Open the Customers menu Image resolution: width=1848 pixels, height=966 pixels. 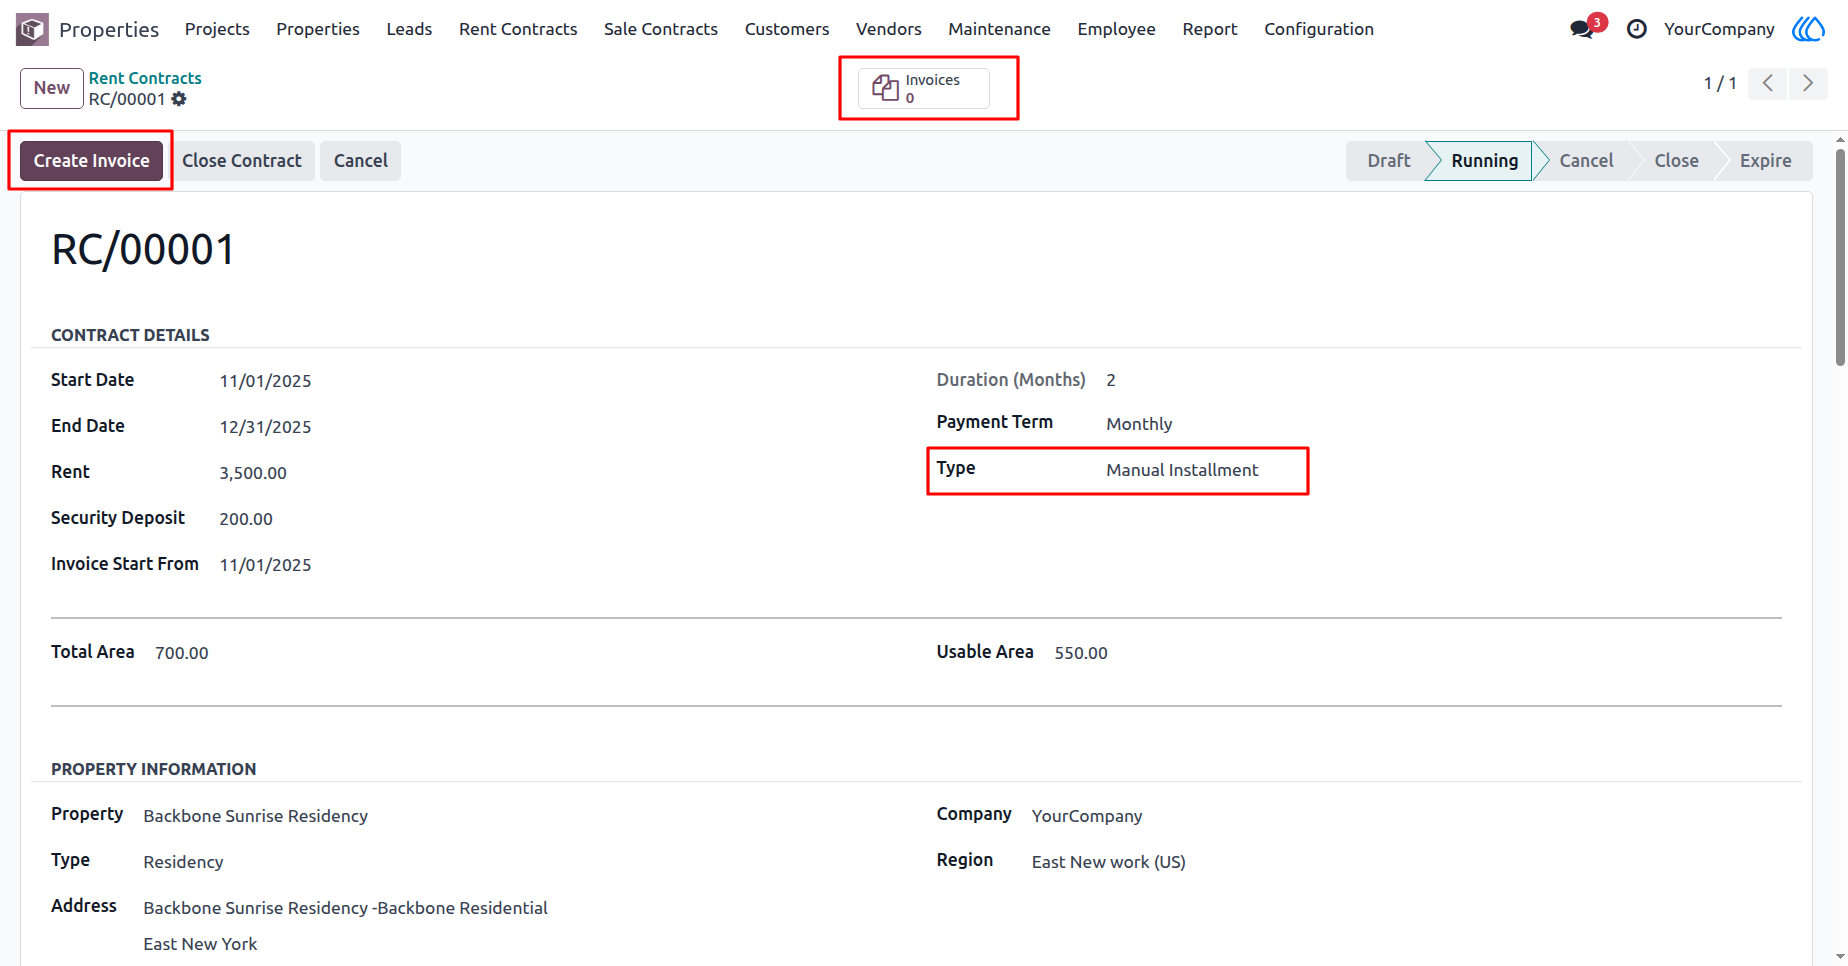tap(787, 29)
